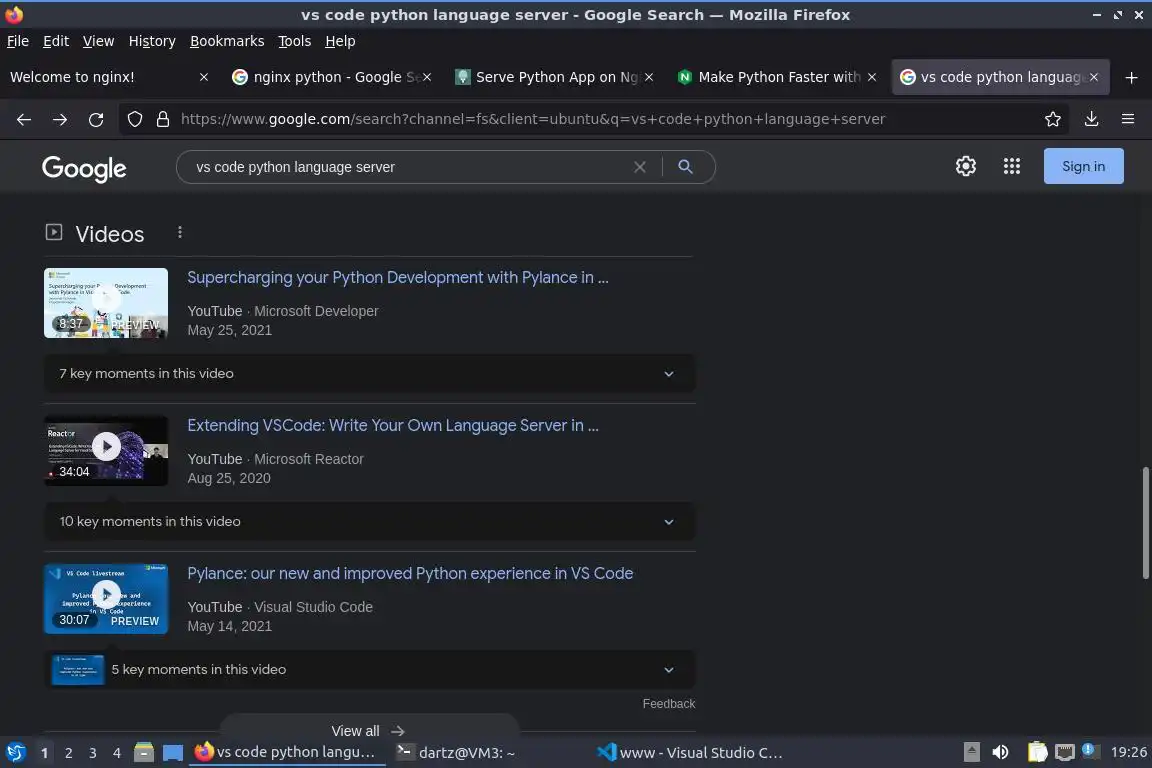Go to the Google logo homepage

(84, 168)
